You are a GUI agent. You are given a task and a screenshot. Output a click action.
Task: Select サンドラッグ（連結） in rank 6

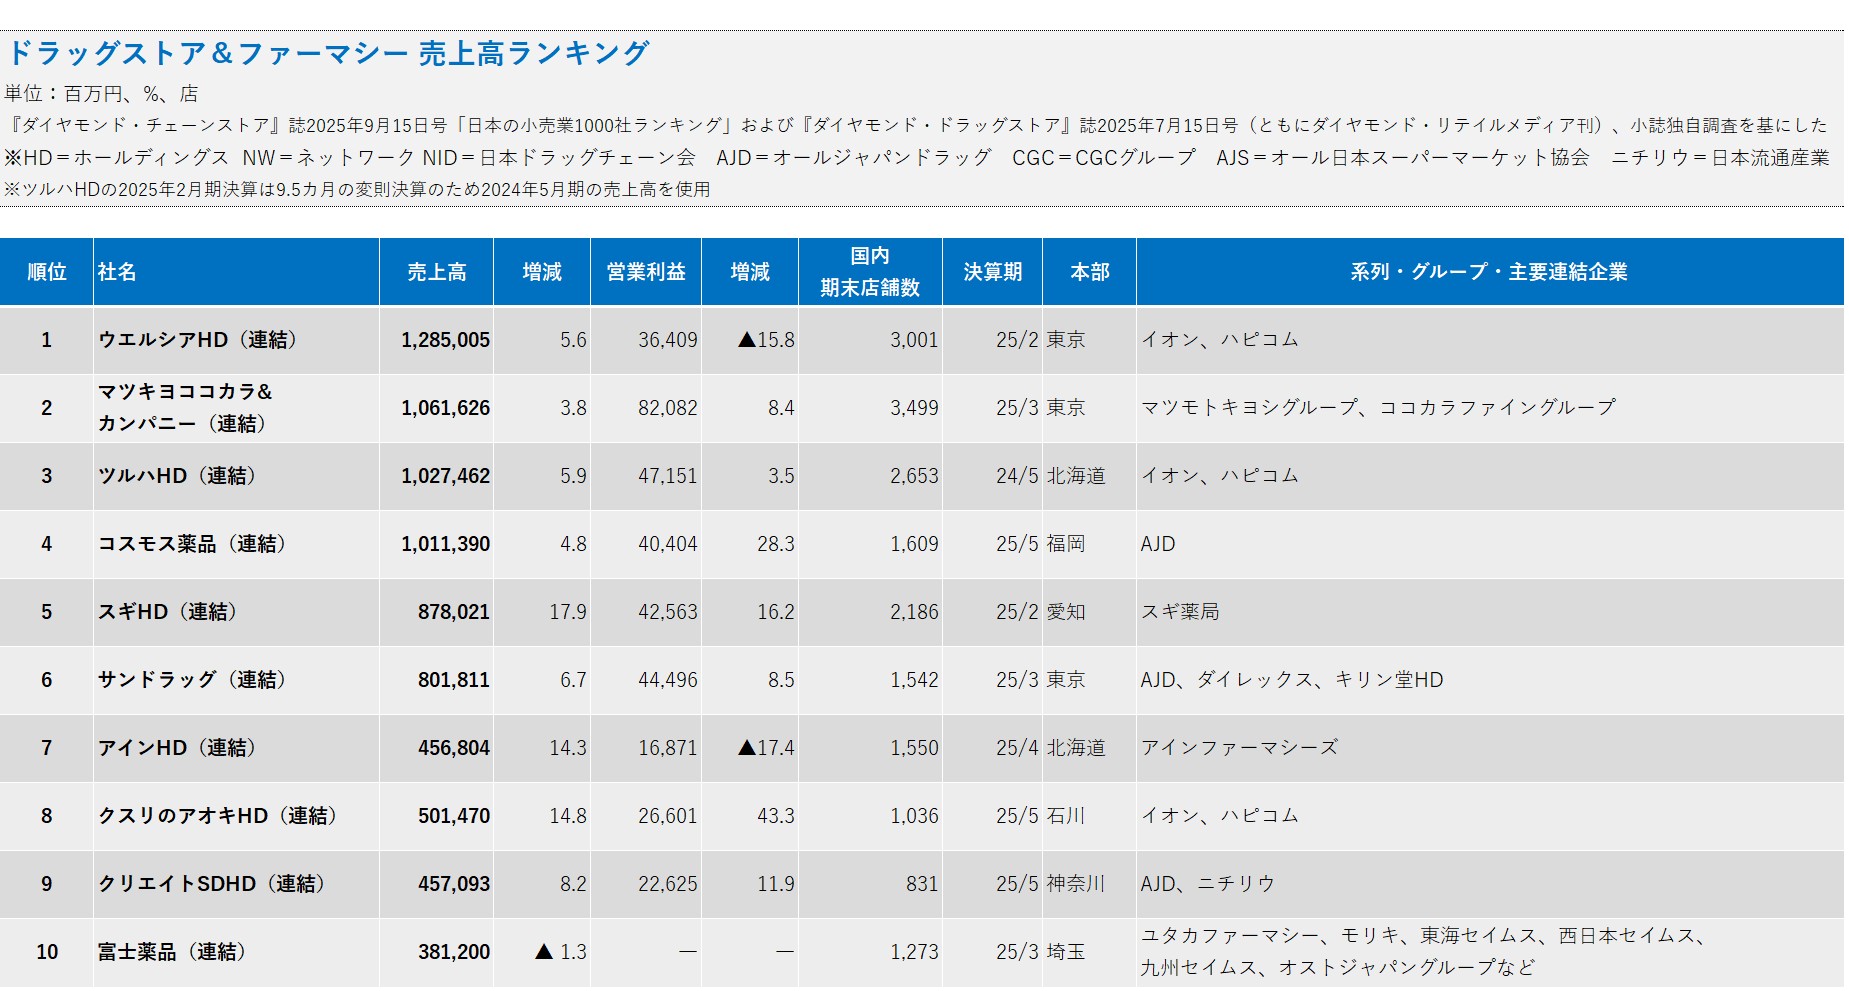click(190, 680)
